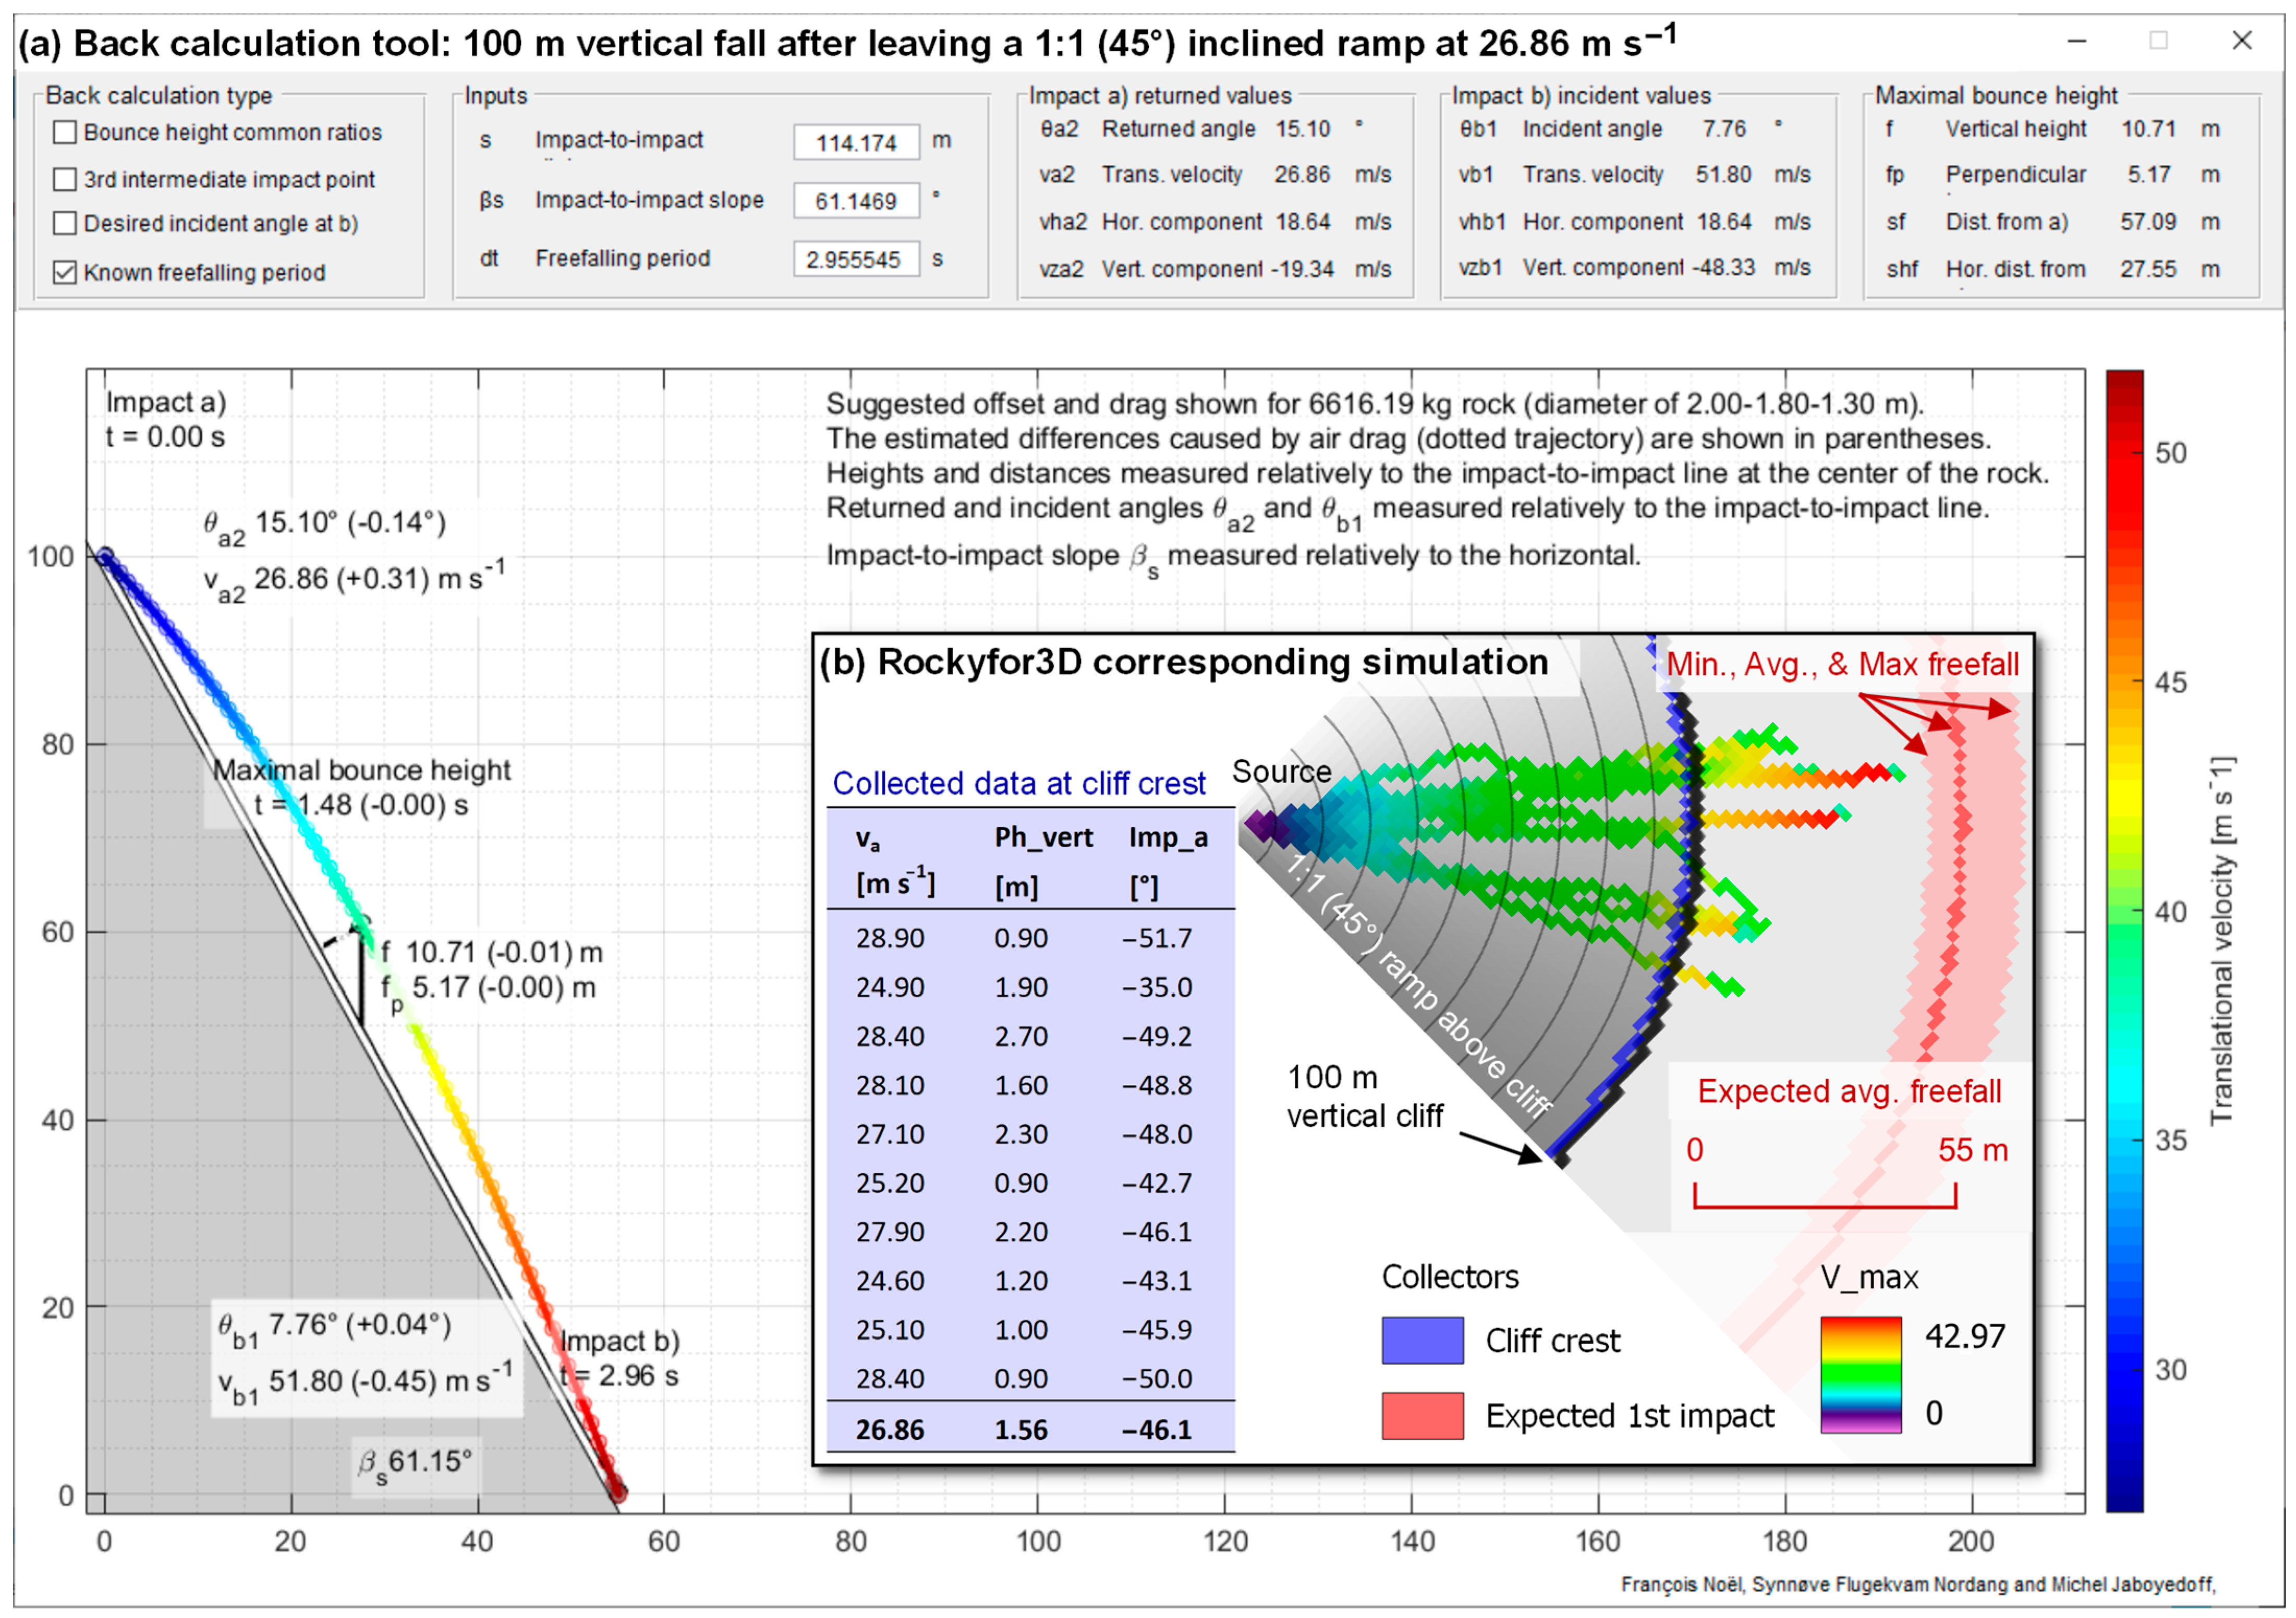
Task: Click the 26.86 average velocity table cell
Action: click(x=889, y=1429)
